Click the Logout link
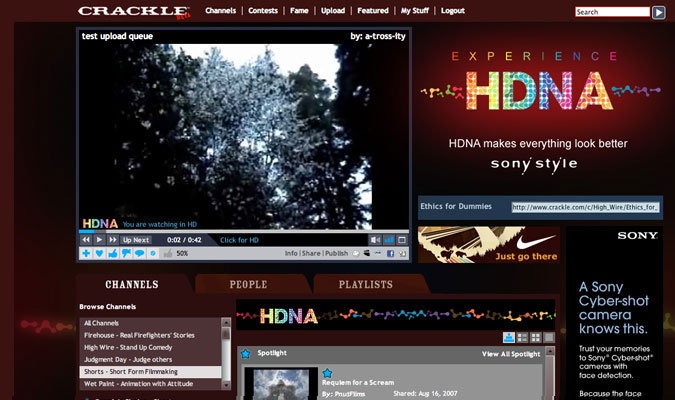Viewport: 675px width, 400px height. [x=452, y=11]
